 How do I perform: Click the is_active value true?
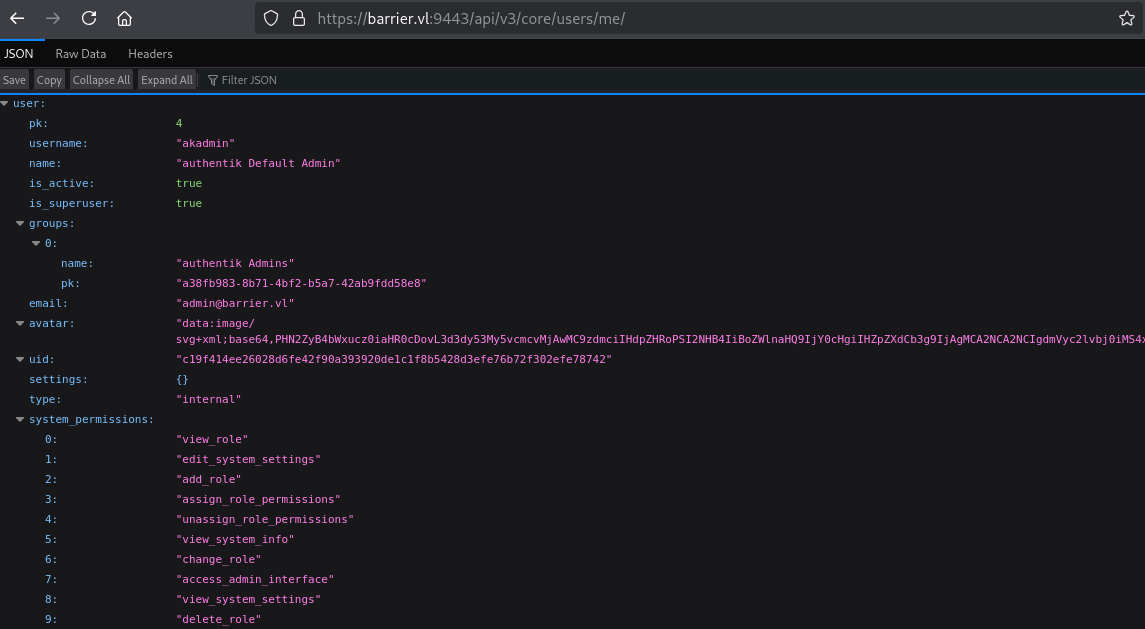(x=189, y=183)
